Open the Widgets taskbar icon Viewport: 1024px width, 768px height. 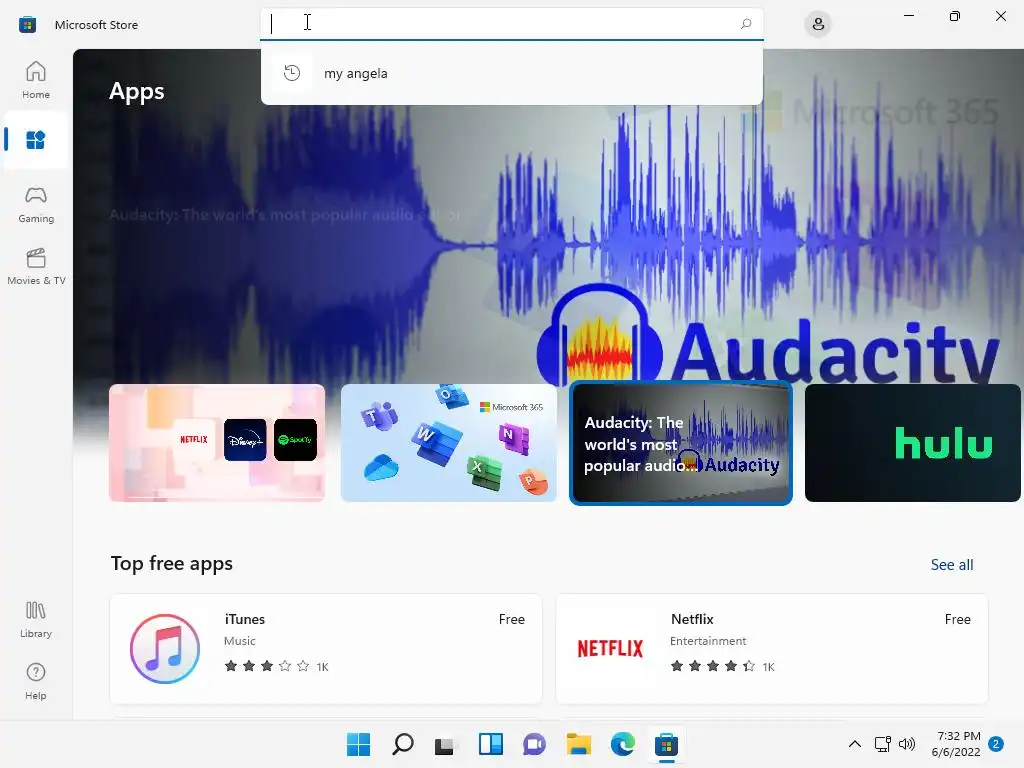[490, 744]
